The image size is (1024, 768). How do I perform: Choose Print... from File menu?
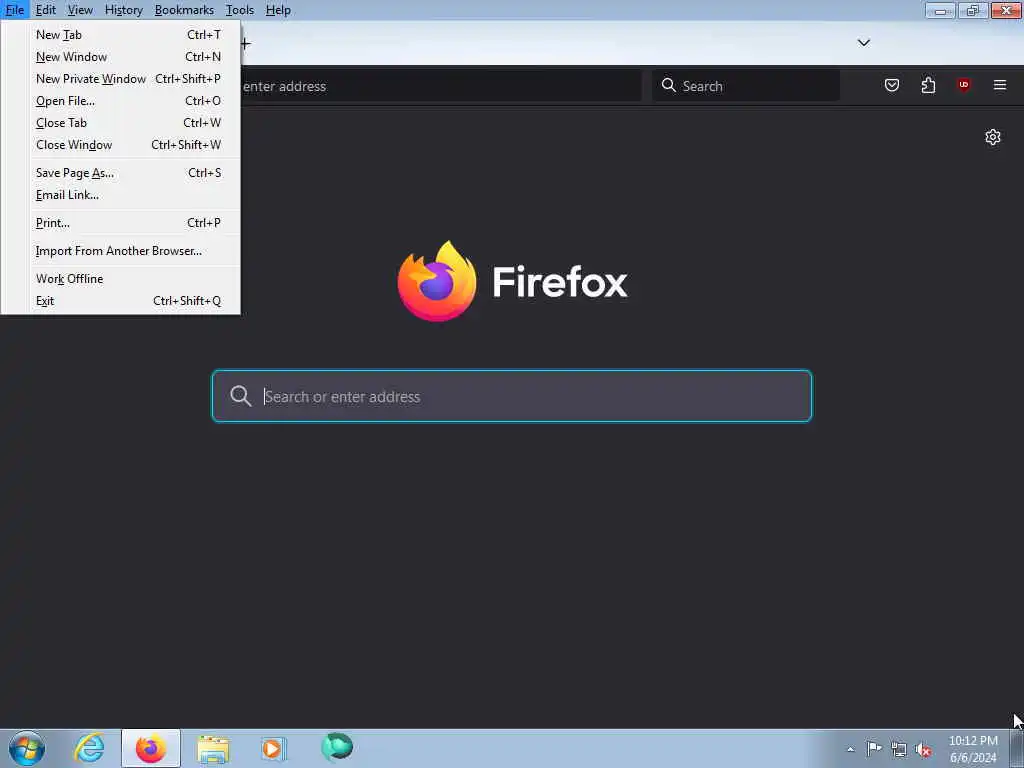(121, 223)
